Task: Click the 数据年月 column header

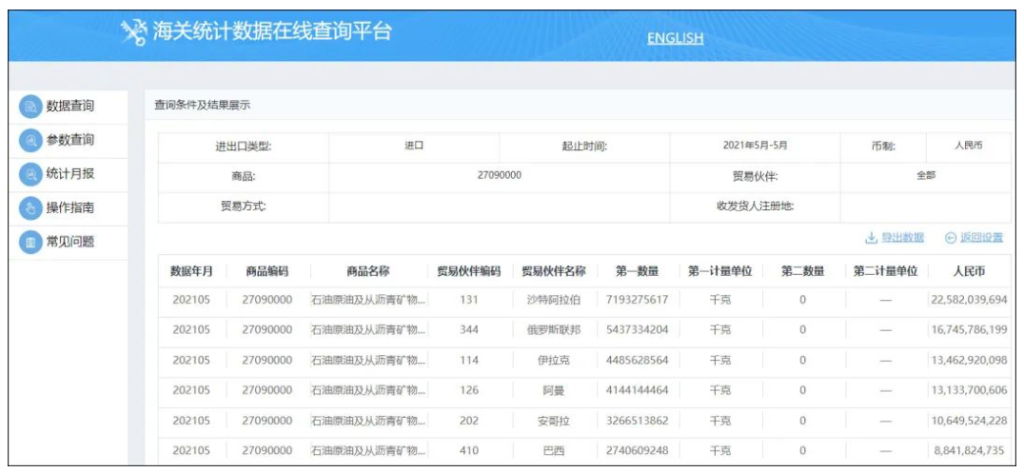Action: (191, 272)
